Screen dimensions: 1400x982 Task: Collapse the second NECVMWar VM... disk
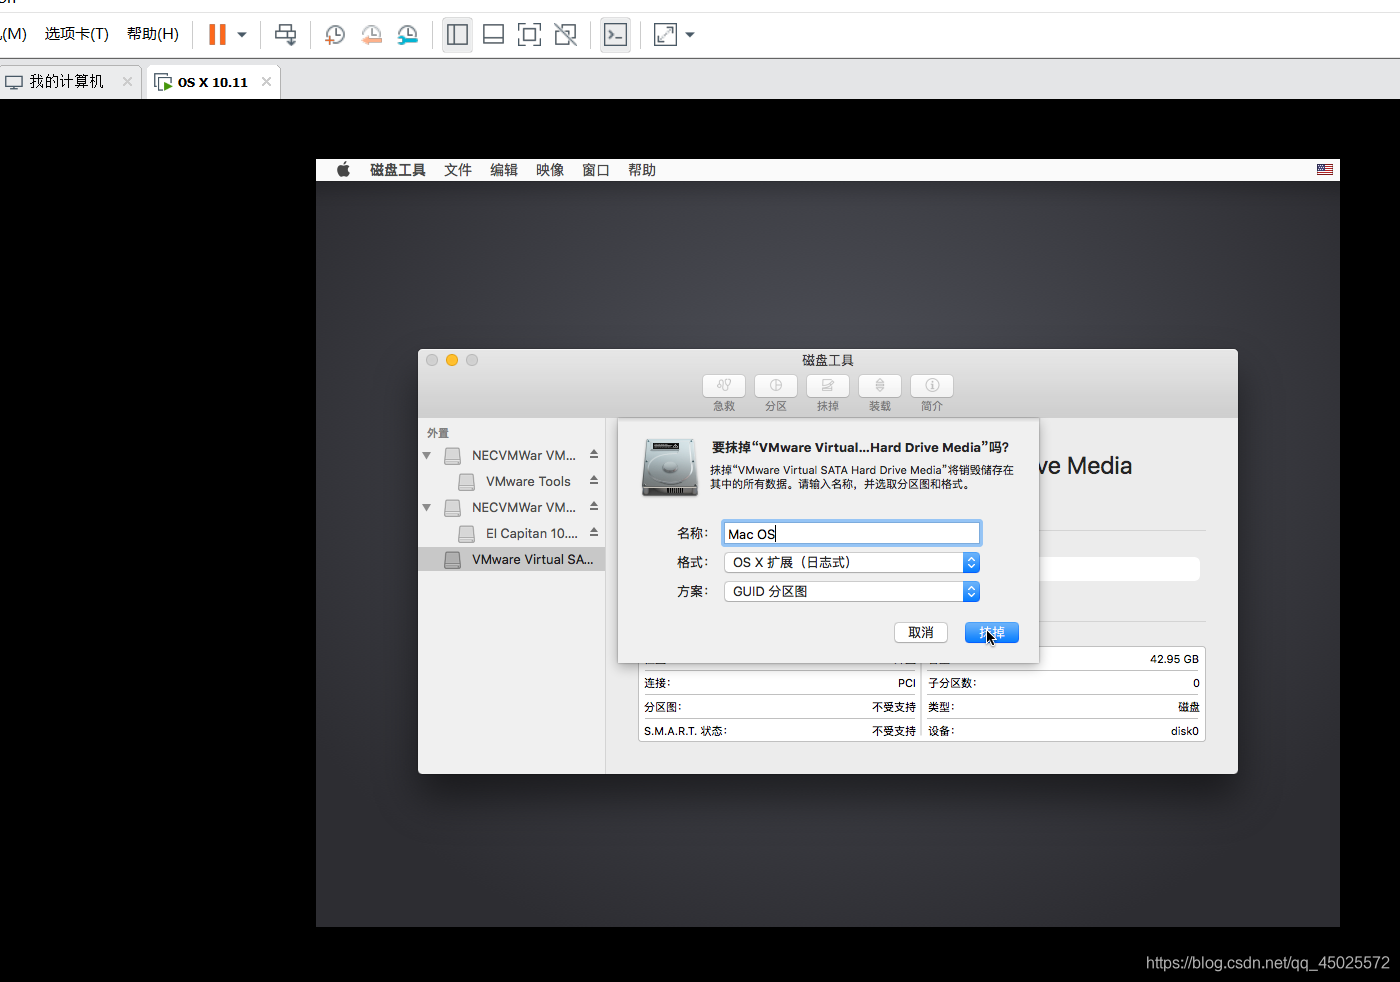[x=427, y=508]
